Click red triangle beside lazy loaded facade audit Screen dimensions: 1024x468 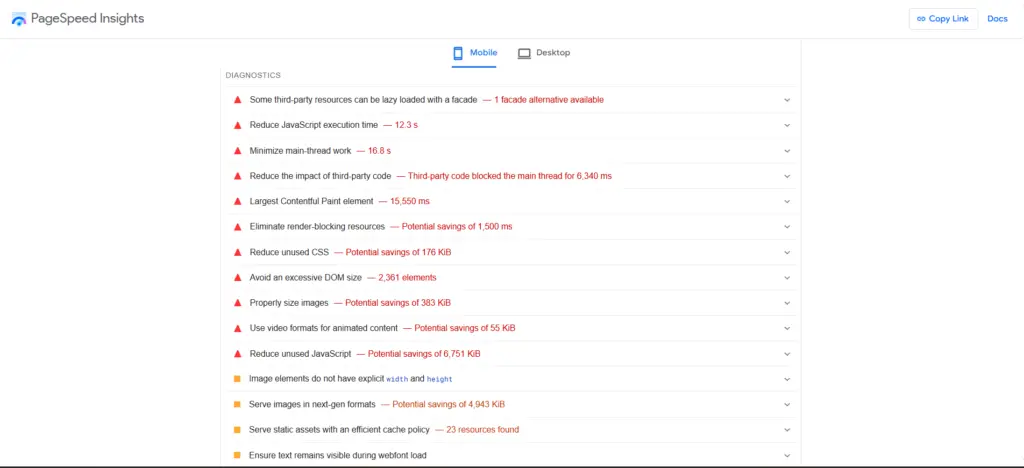pyautogui.click(x=238, y=100)
